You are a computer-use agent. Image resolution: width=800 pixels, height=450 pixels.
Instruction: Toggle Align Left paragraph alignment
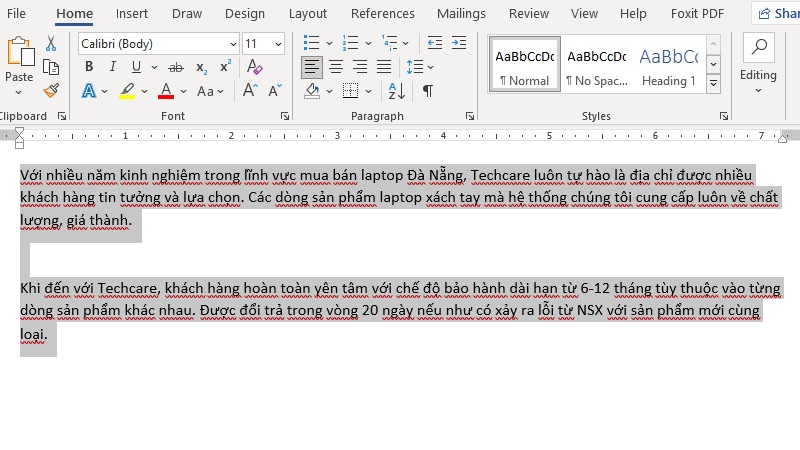[x=311, y=67]
